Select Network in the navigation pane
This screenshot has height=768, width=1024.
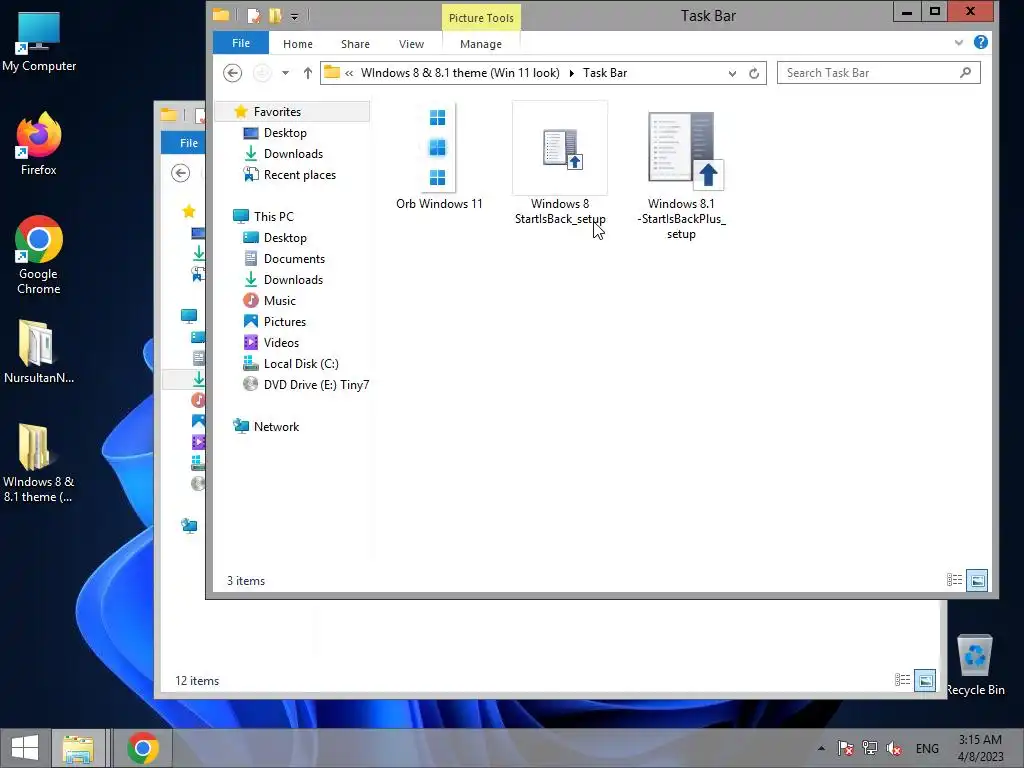(276, 426)
